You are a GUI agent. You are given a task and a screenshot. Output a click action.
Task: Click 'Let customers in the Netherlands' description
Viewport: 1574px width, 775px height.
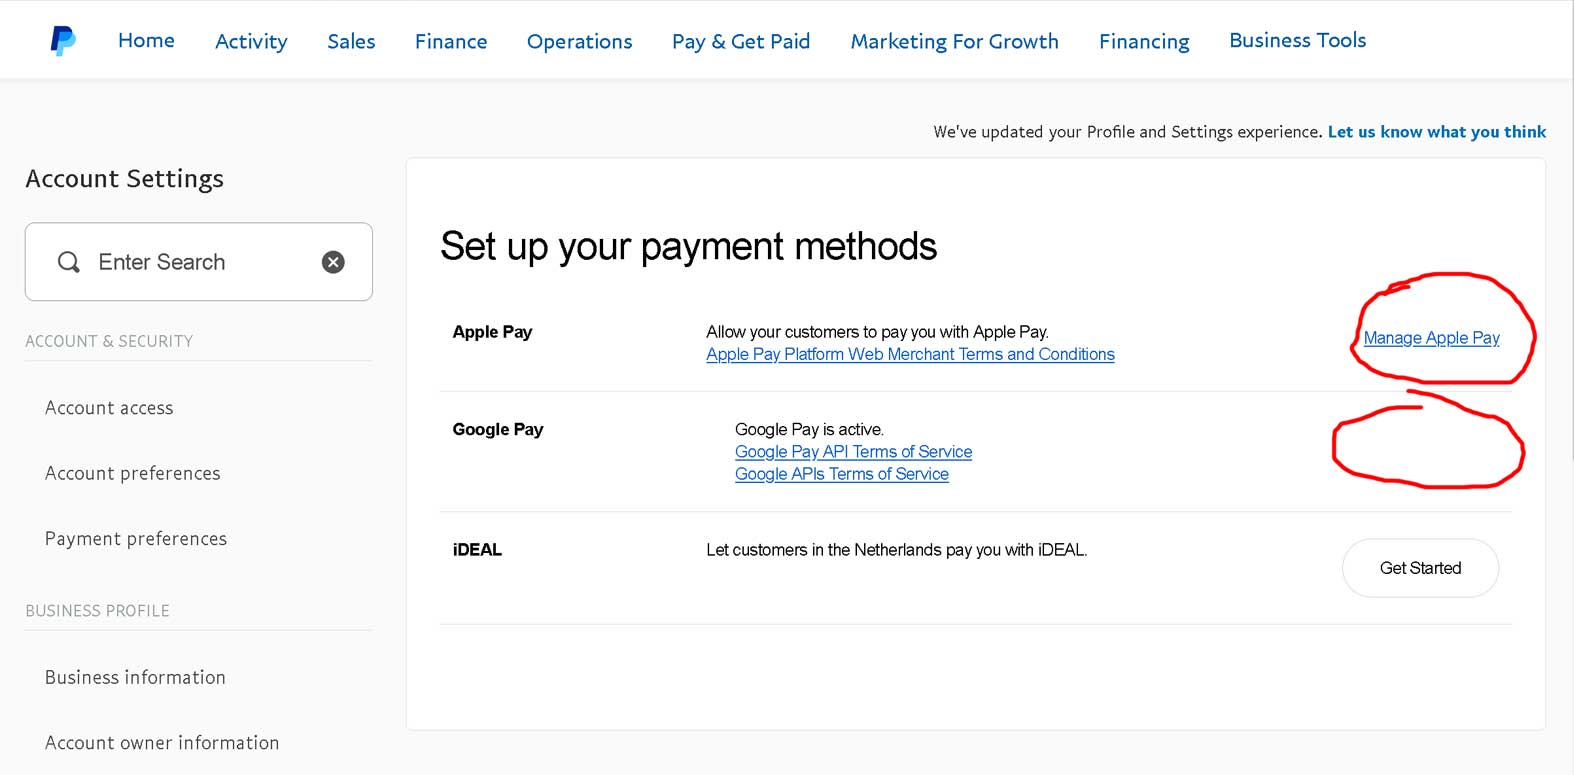897,550
